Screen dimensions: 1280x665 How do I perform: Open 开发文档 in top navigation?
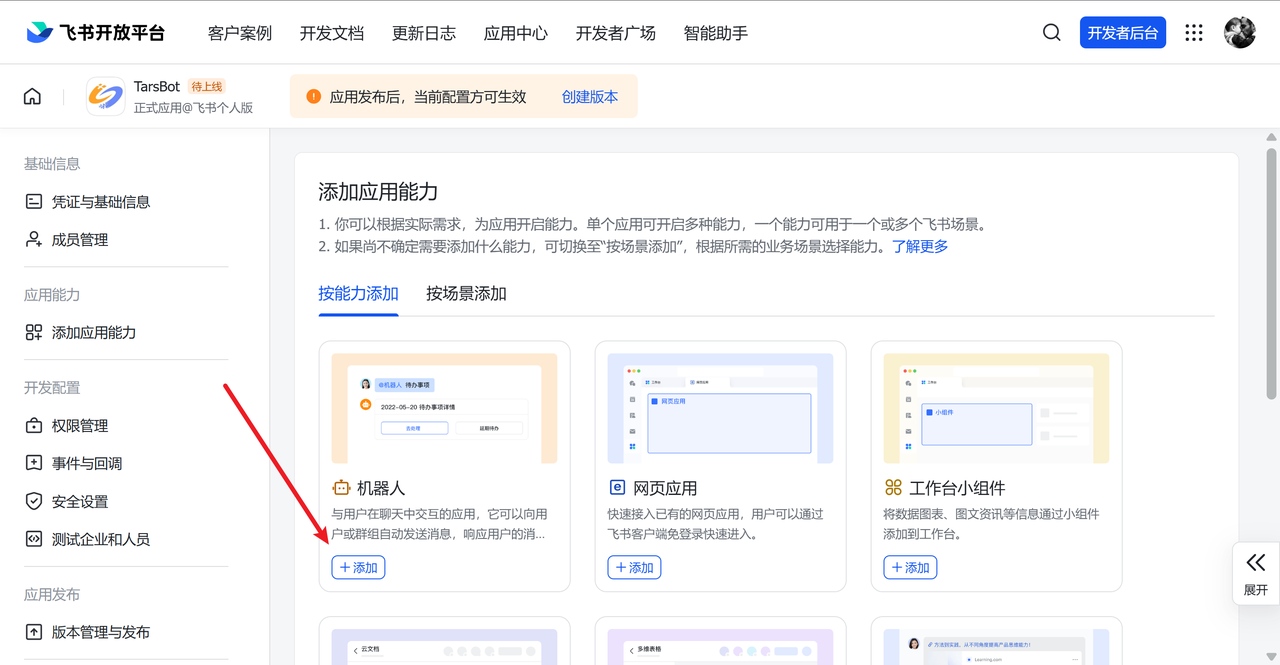(332, 33)
